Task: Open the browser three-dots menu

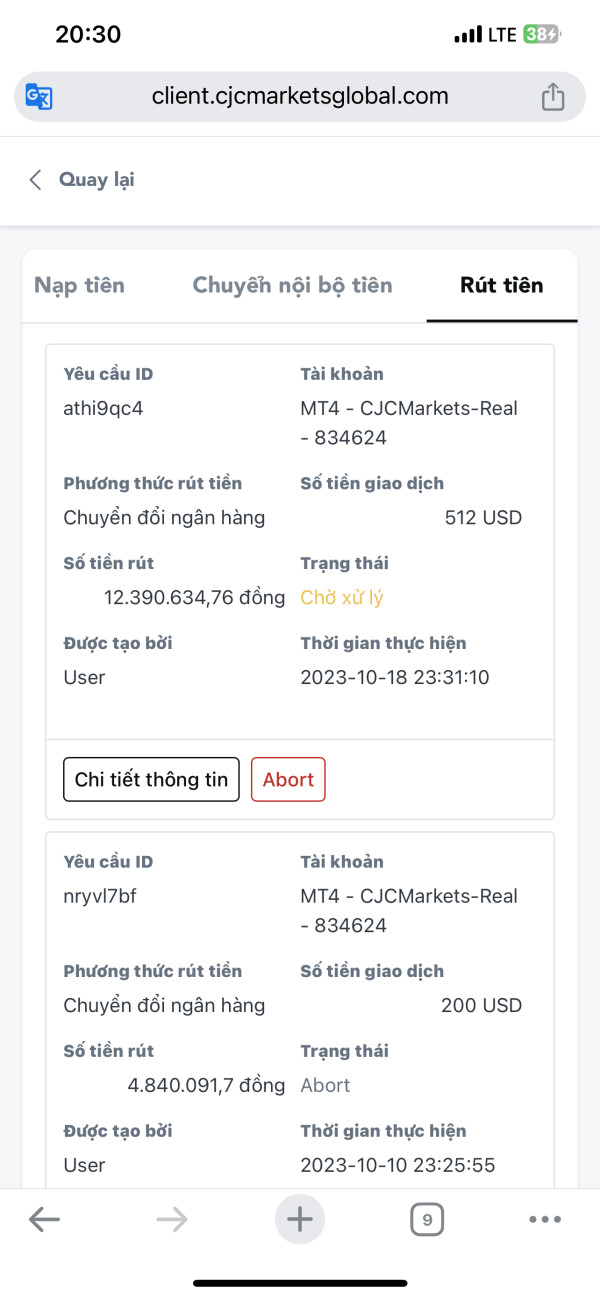Action: tap(545, 1219)
